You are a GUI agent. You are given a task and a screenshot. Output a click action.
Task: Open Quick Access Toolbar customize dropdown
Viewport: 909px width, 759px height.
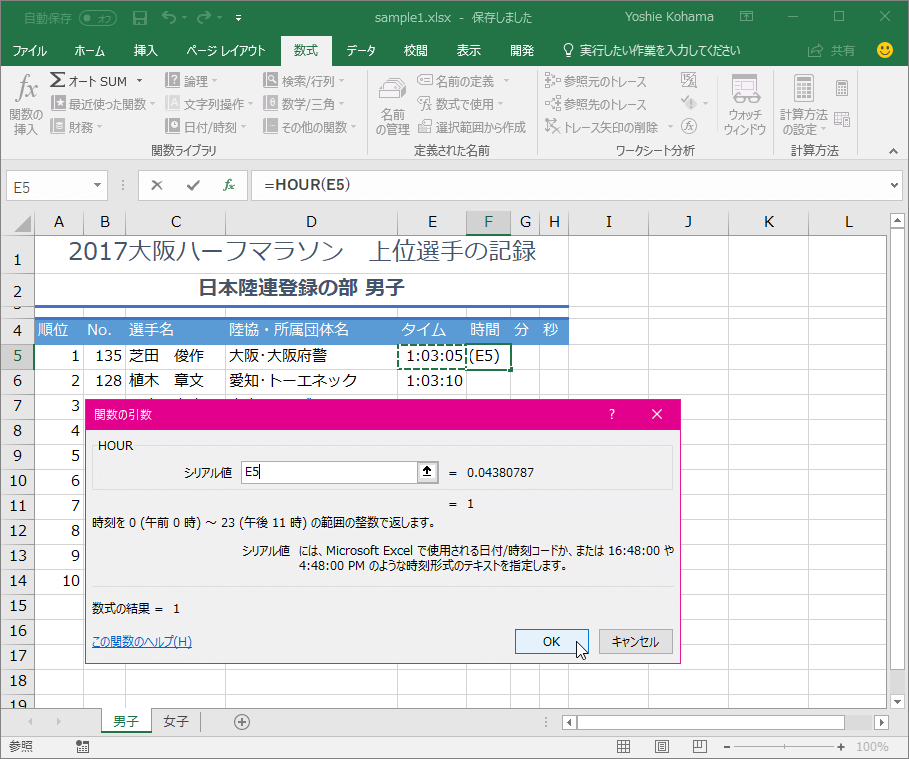(238, 18)
